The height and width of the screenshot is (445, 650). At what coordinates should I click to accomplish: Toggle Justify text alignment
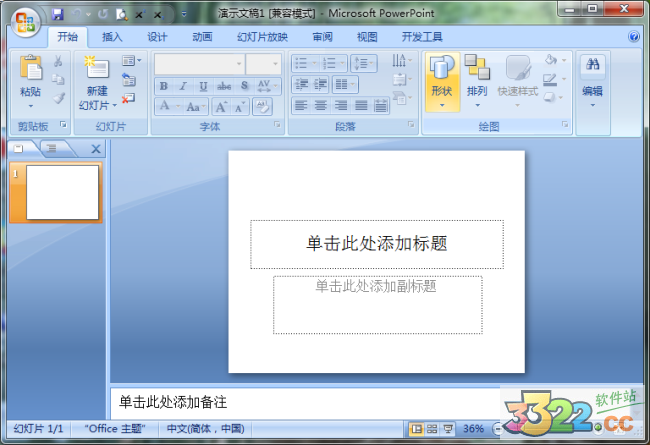click(361, 106)
